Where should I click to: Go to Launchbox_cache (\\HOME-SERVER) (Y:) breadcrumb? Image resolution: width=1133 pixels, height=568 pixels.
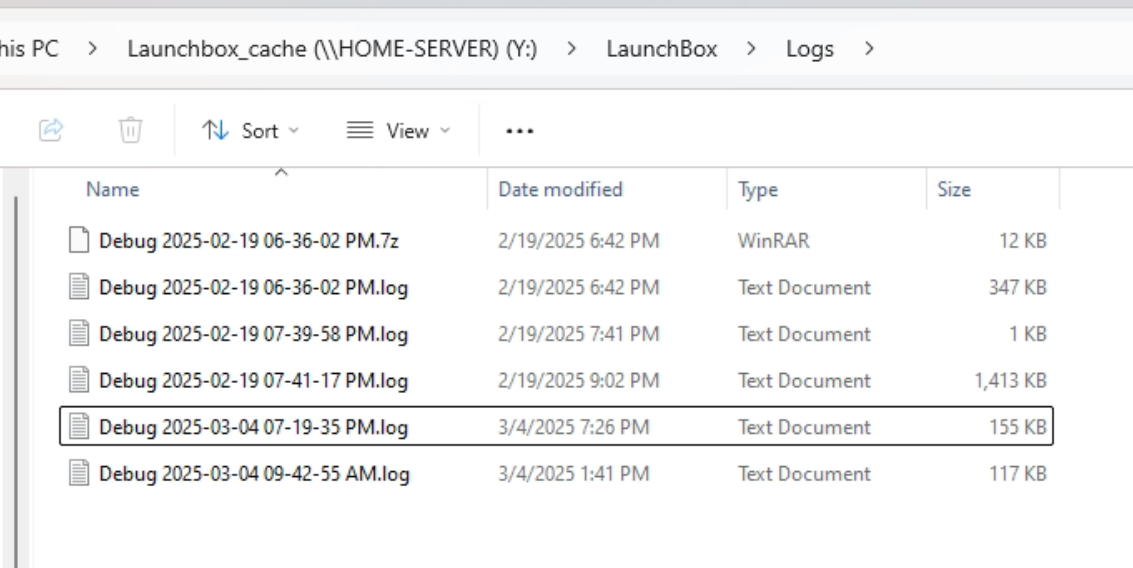click(332, 48)
